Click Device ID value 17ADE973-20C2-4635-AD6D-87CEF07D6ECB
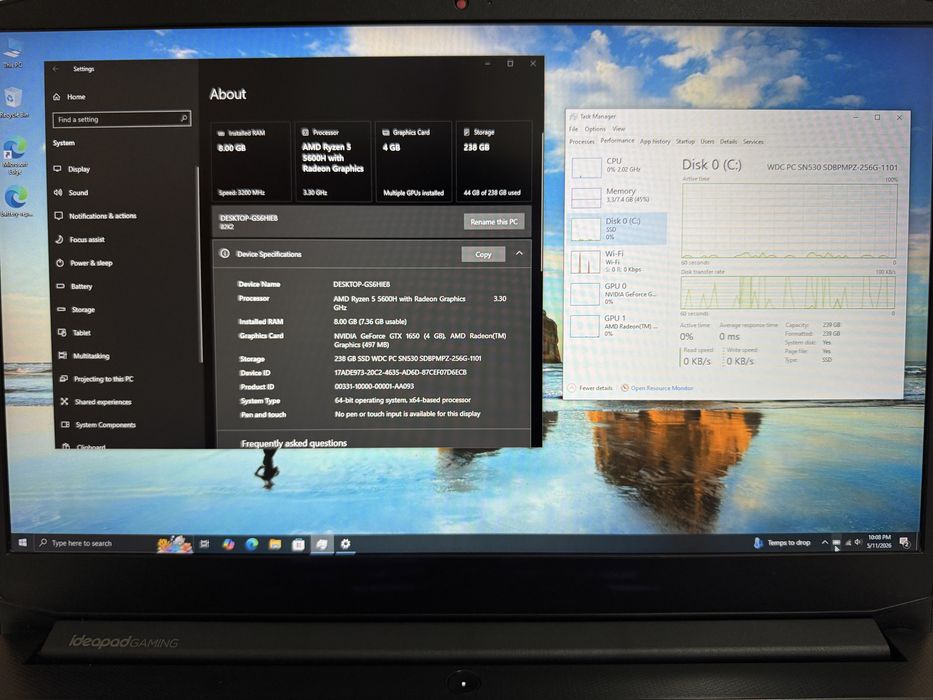This screenshot has width=933, height=700. click(400, 373)
